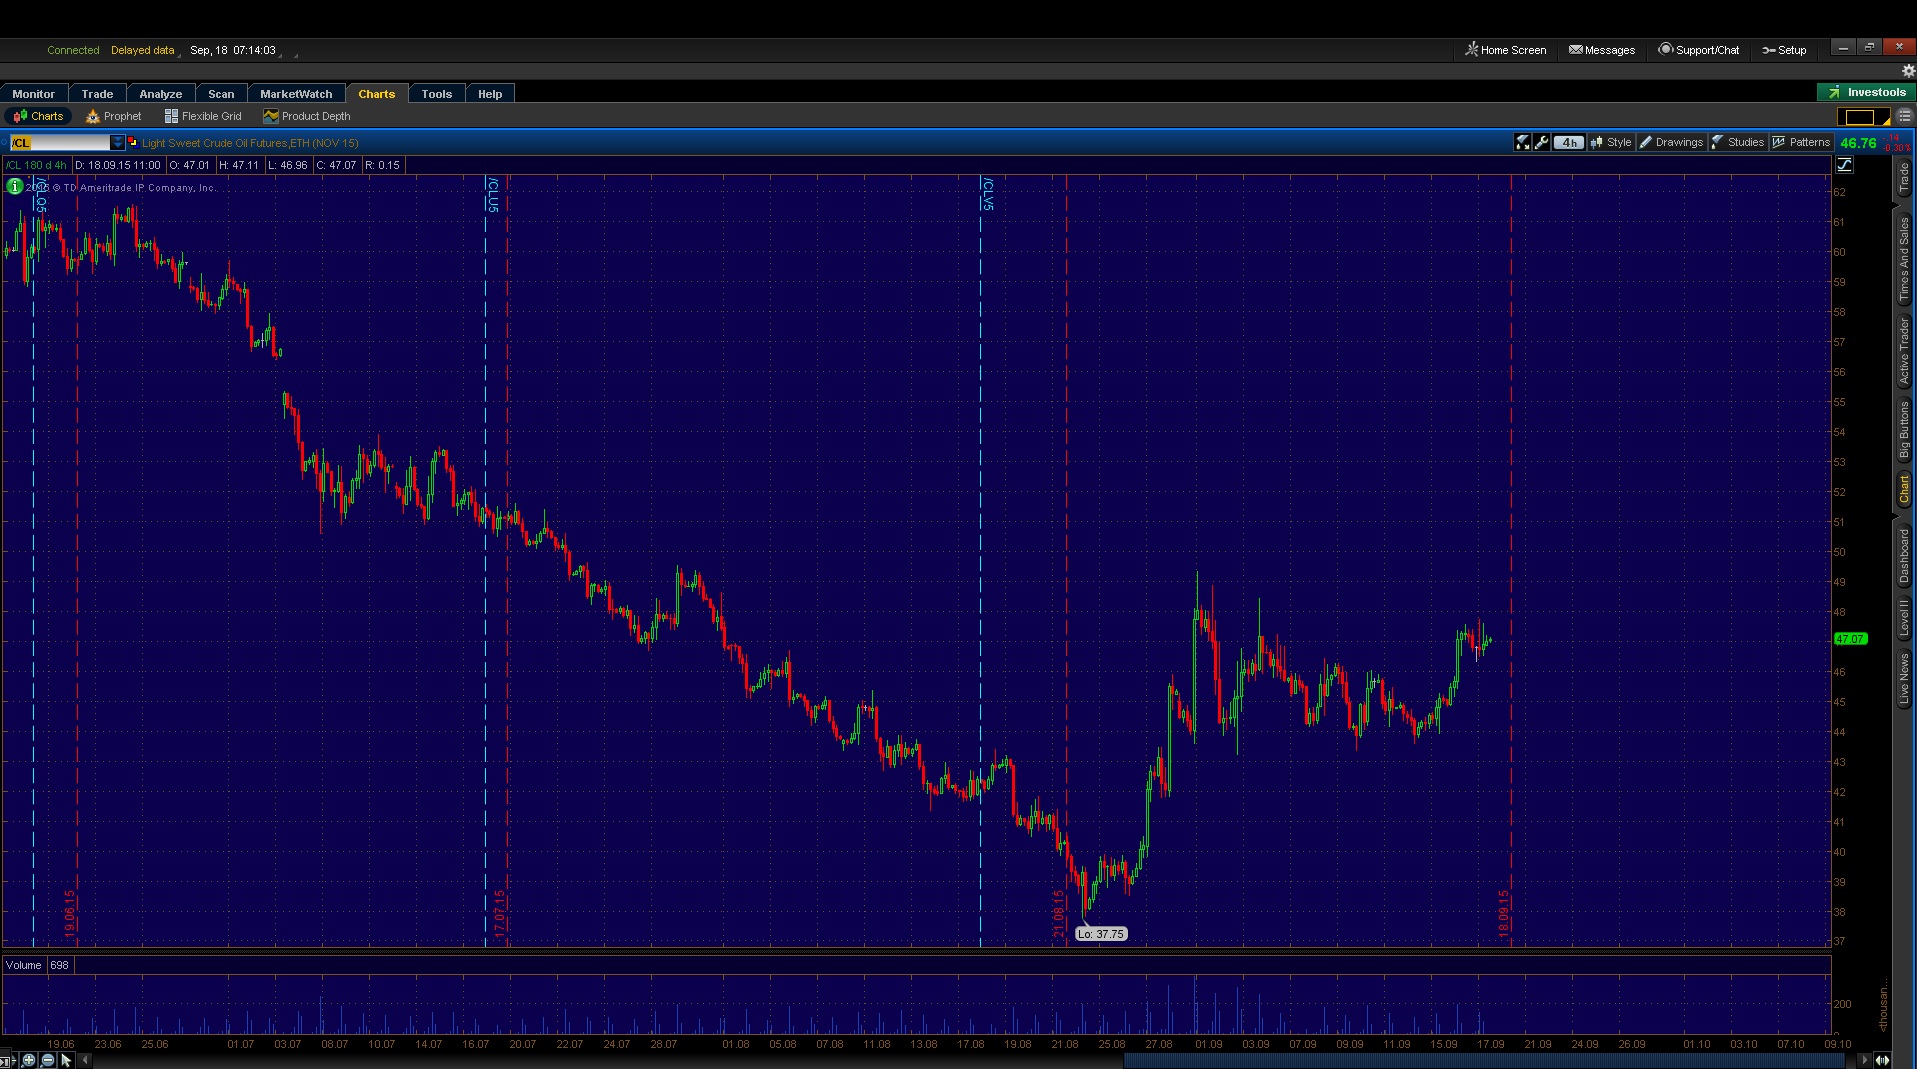Image resolution: width=1917 pixels, height=1069 pixels.
Task: Select the Charts sub-tab with candlestick icon
Action: tap(39, 116)
